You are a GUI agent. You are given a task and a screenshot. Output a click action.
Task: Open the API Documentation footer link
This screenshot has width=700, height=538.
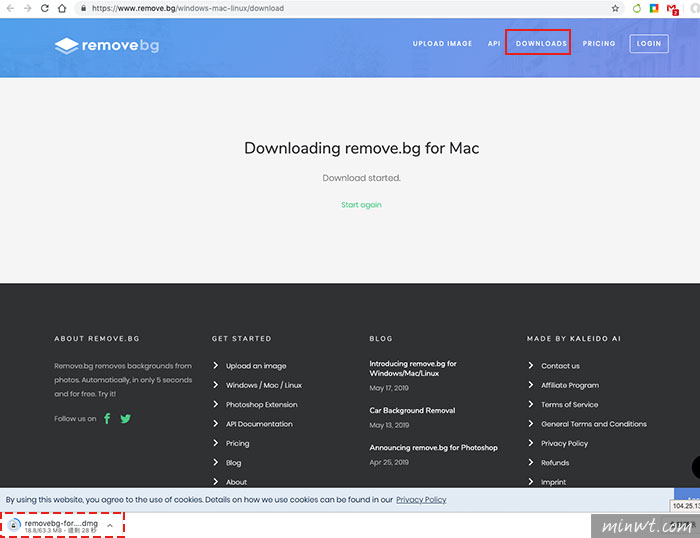[x=259, y=424]
